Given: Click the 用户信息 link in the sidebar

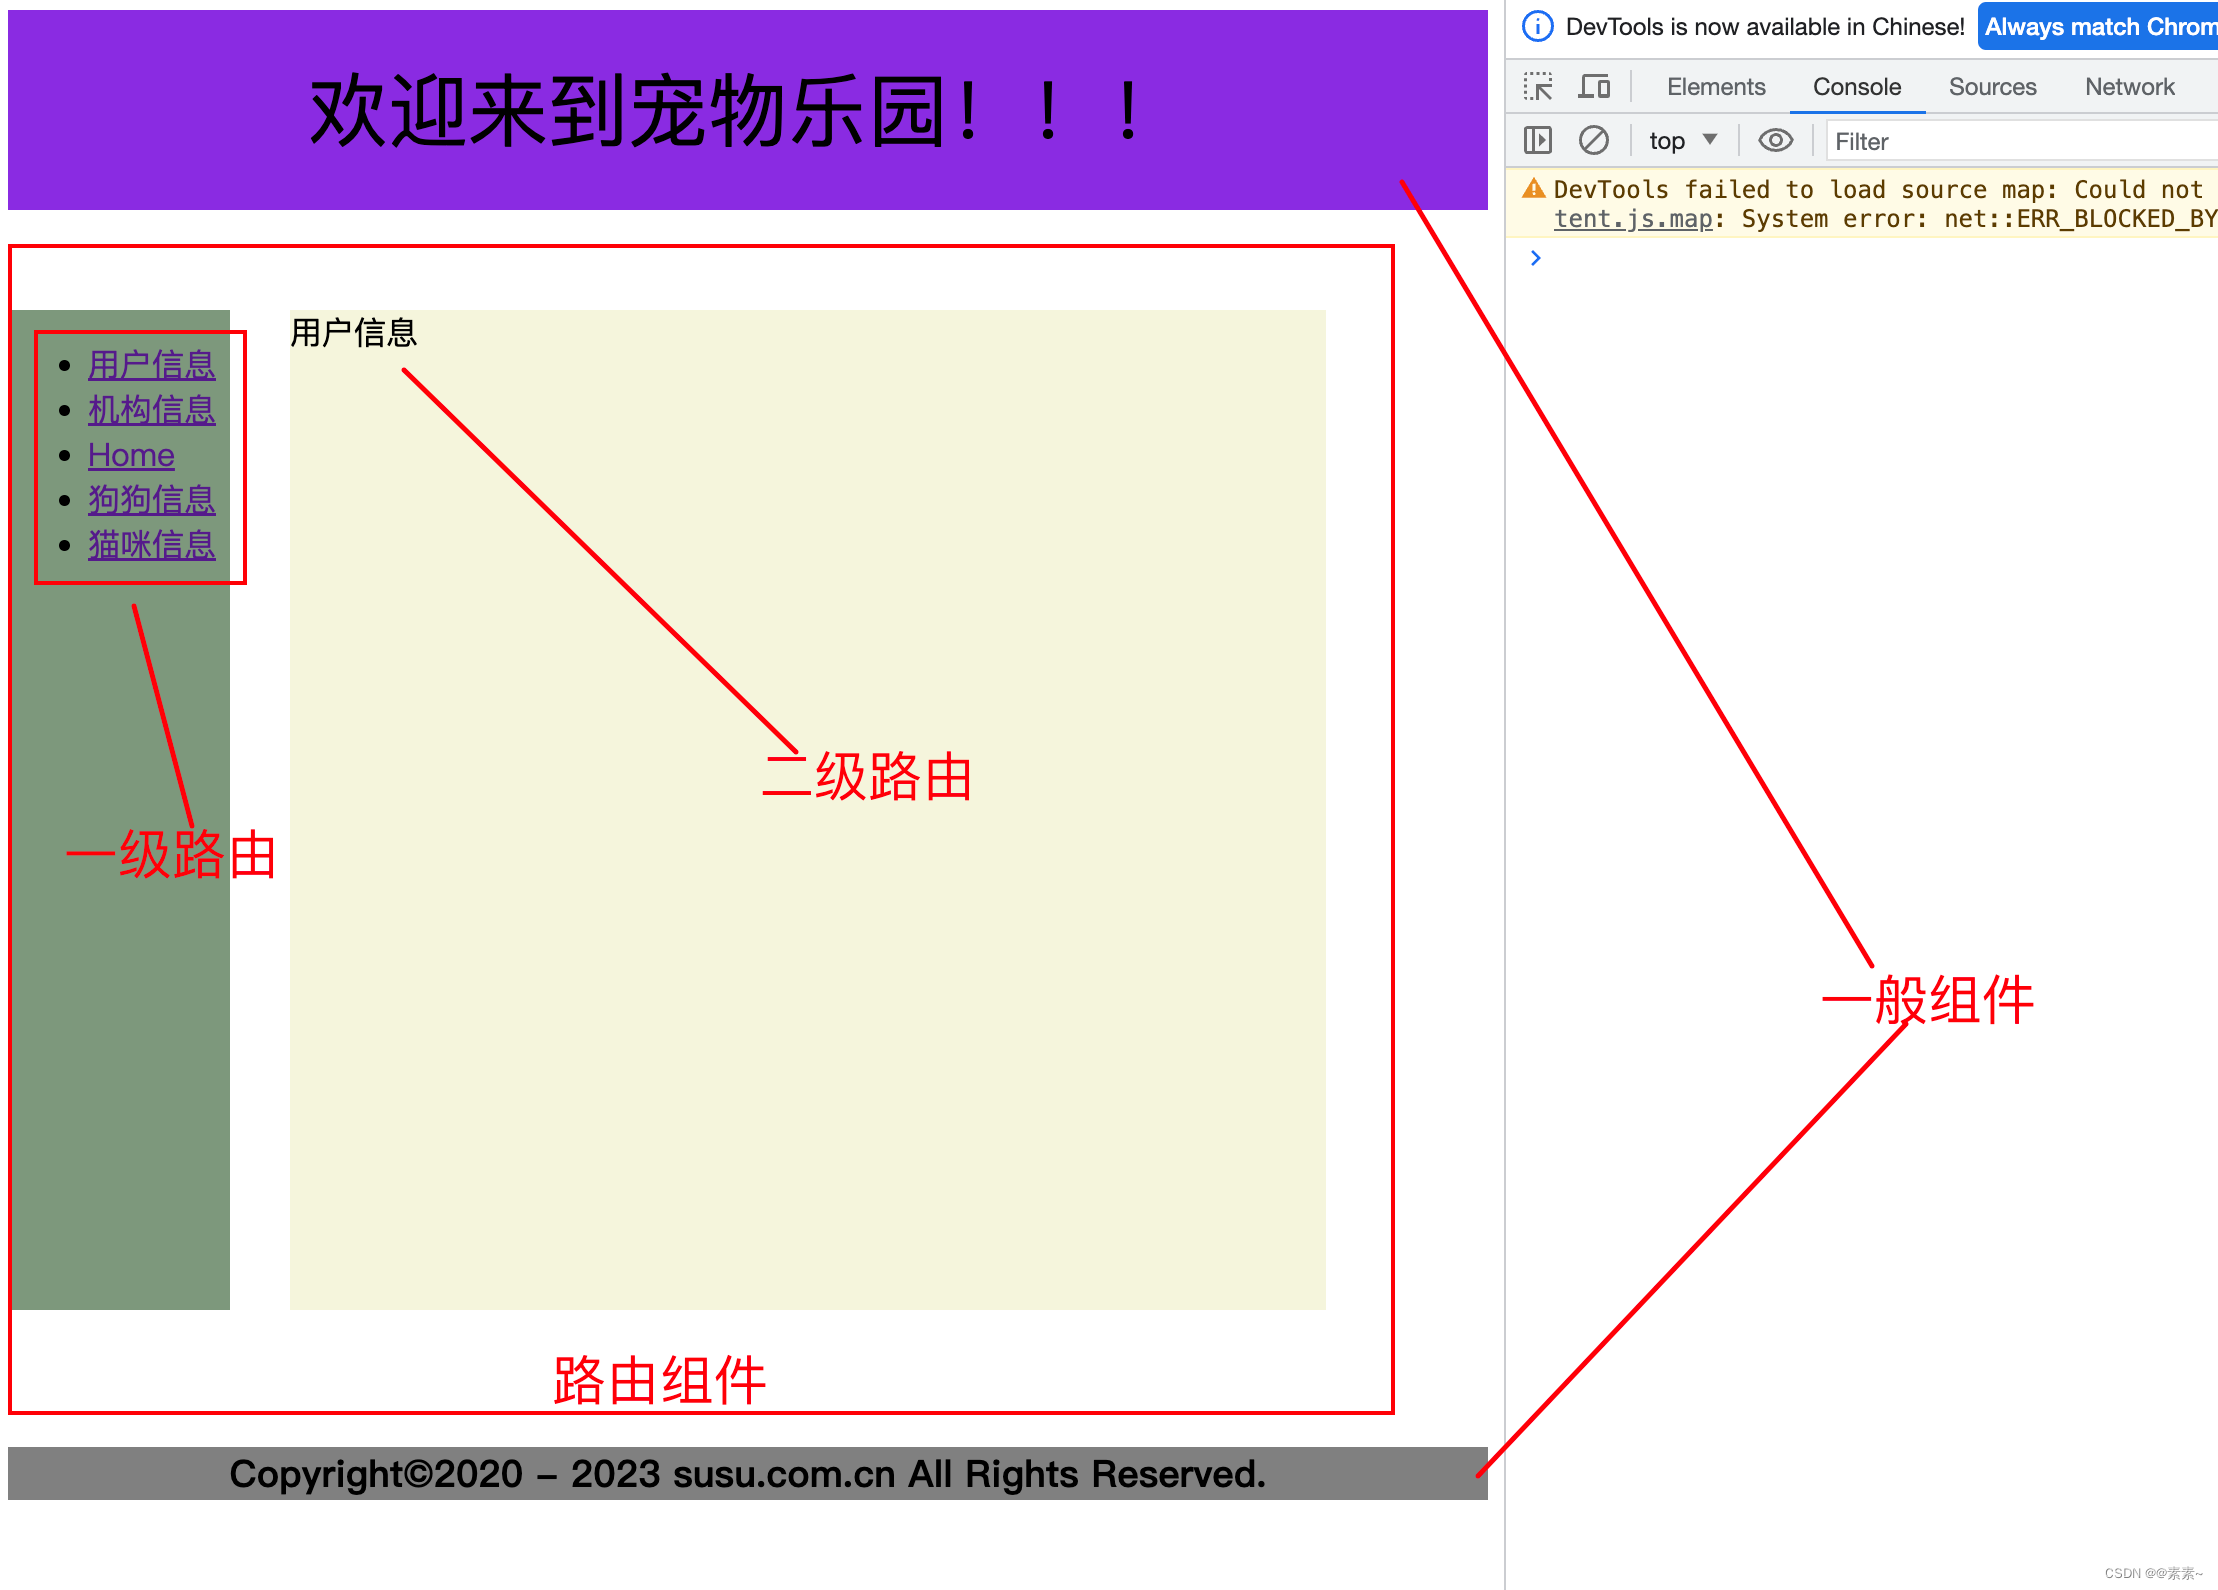Looking at the screenshot, I should [151, 365].
